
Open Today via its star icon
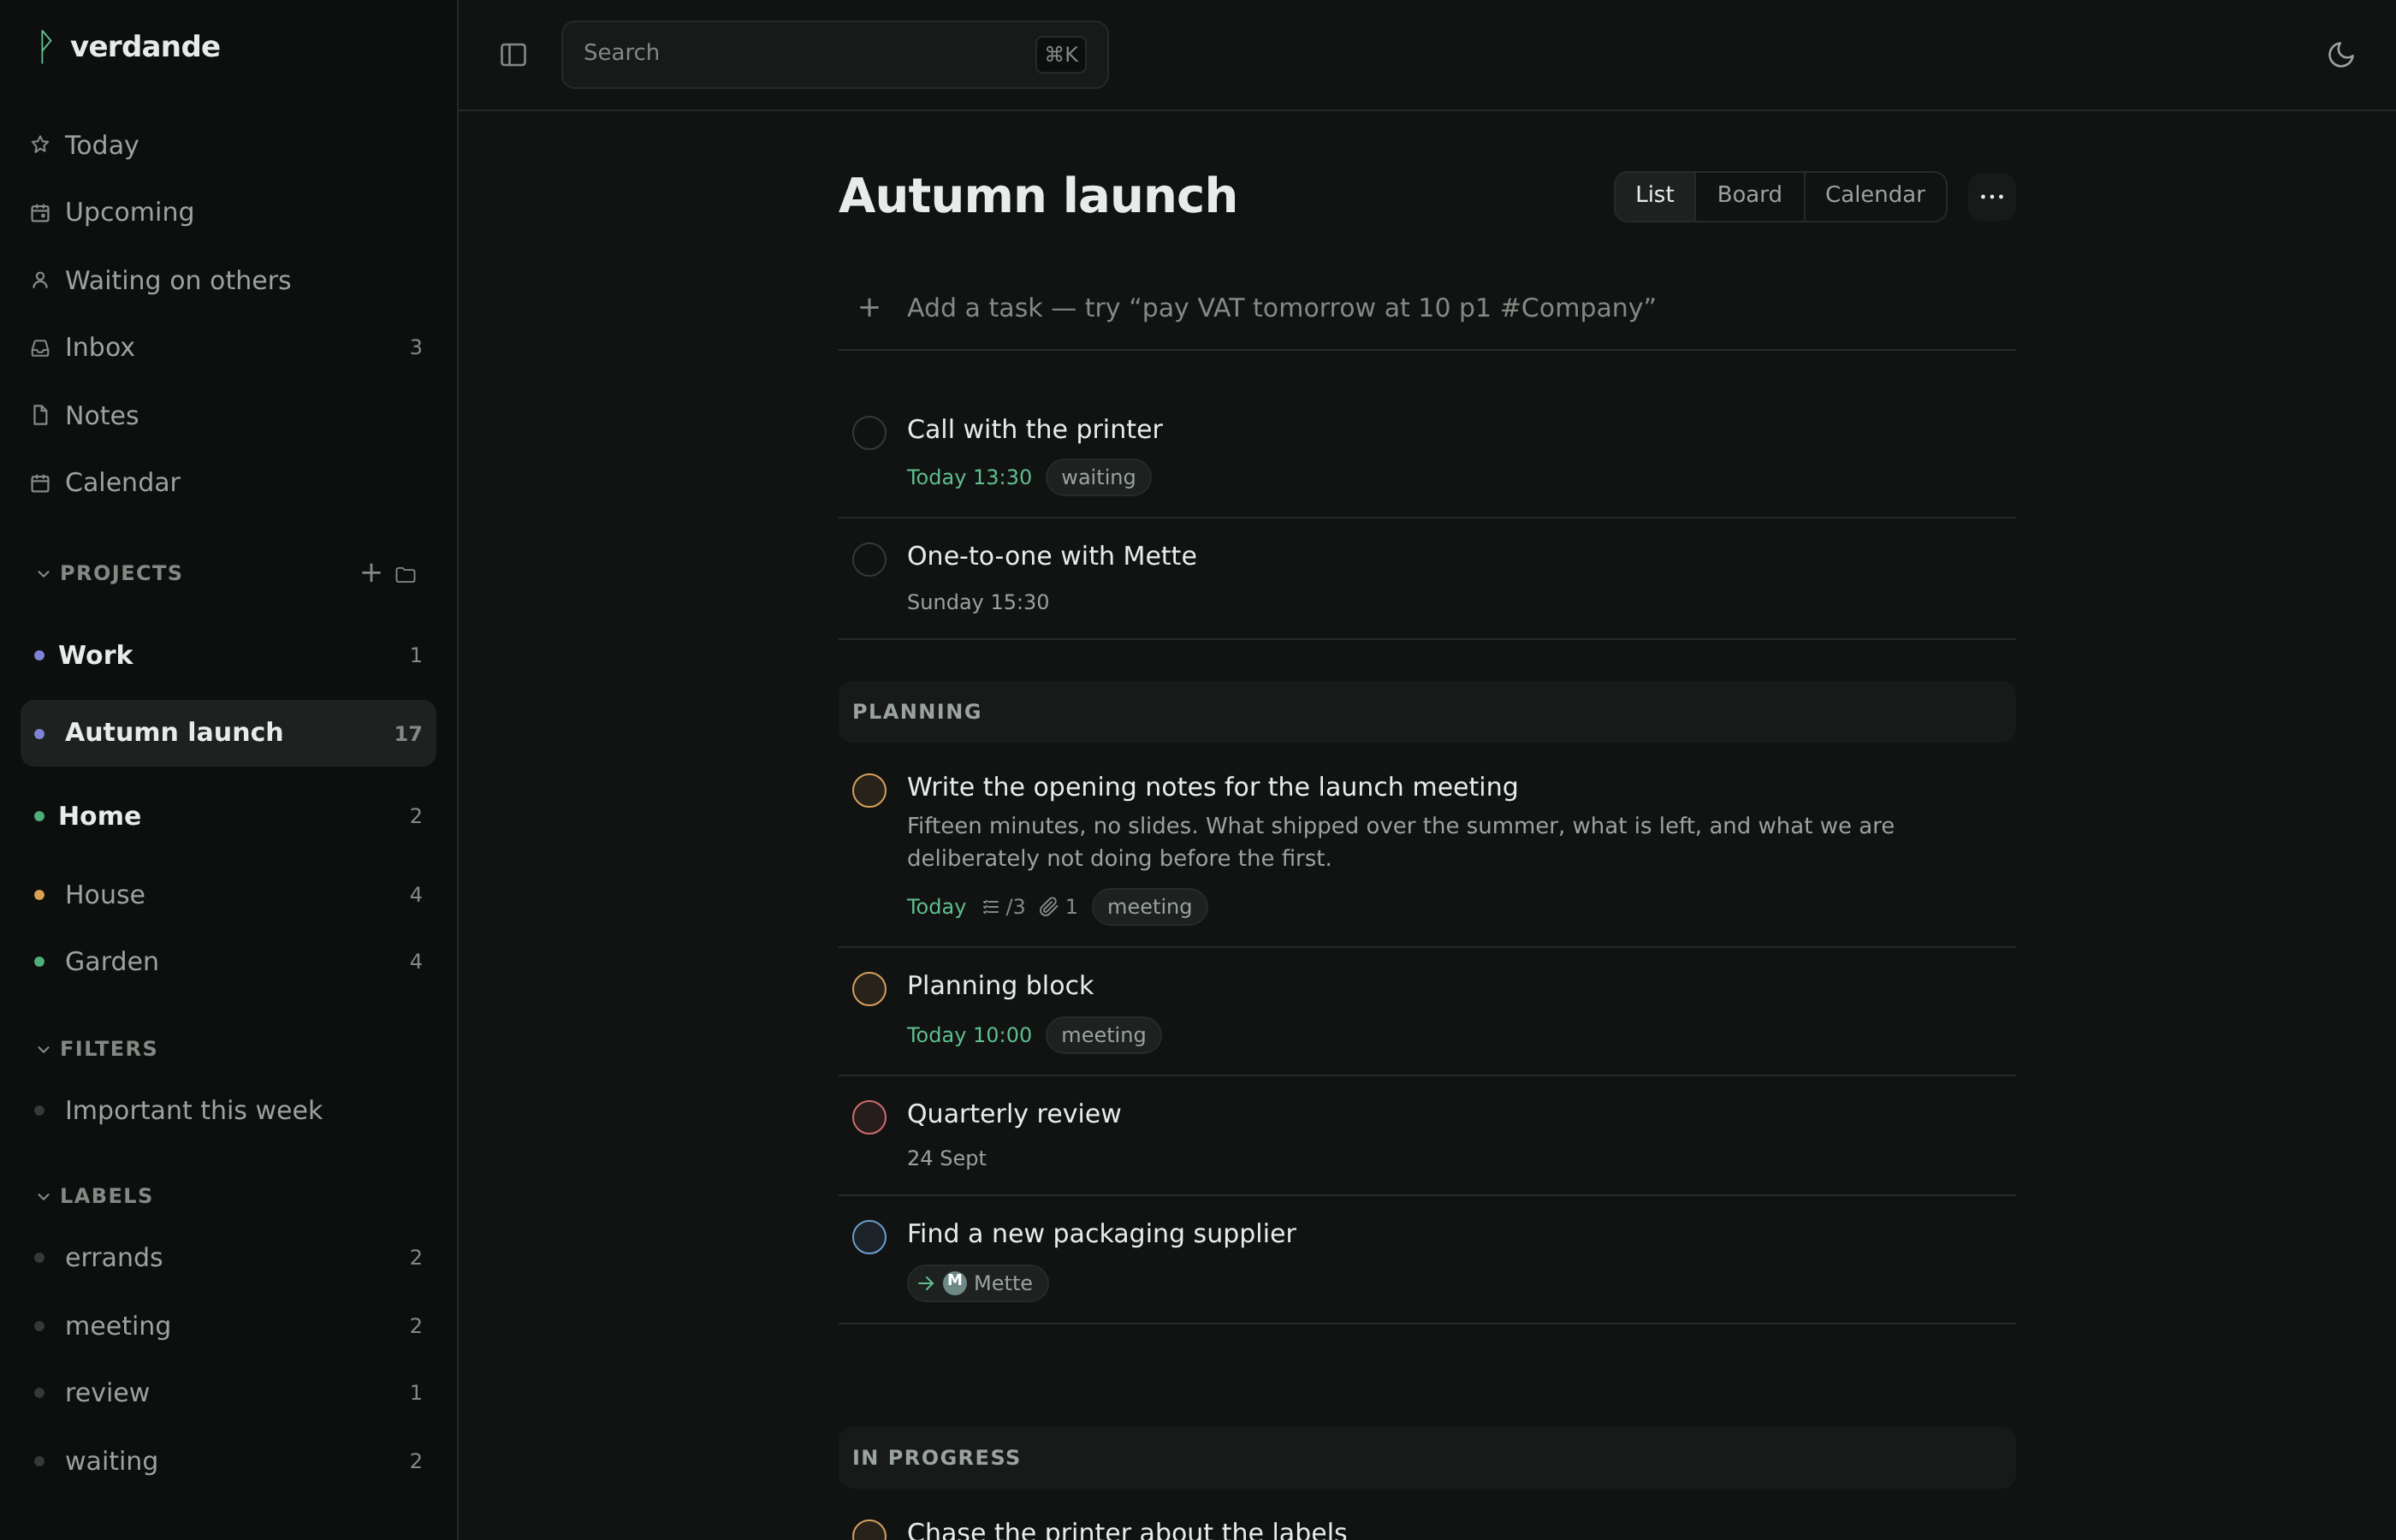(40, 145)
